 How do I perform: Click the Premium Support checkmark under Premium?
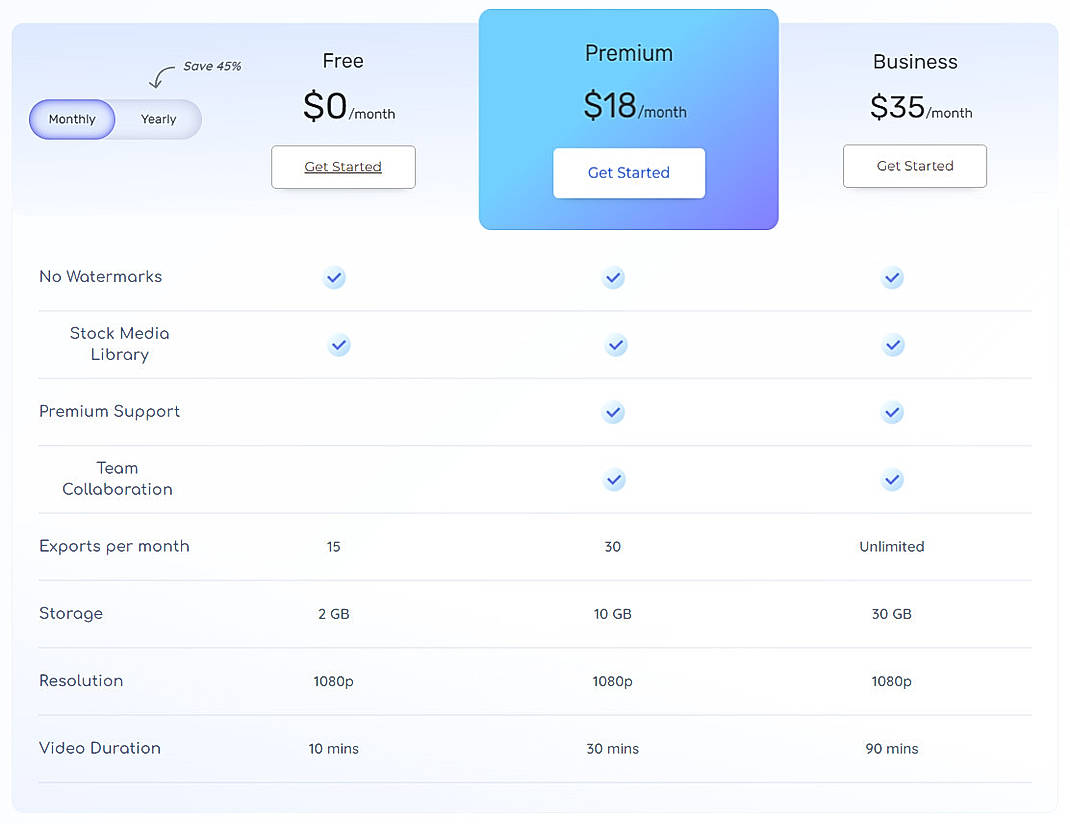coord(613,412)
